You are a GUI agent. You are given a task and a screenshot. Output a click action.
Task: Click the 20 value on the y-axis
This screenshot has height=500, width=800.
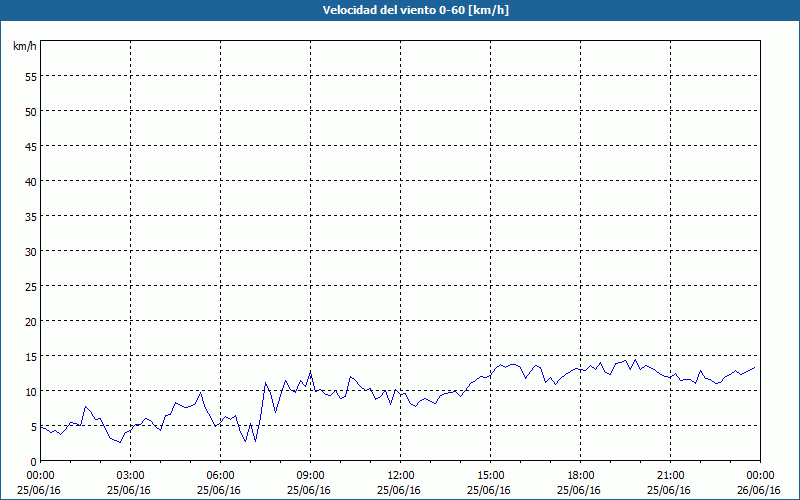(x=30, y=321)
